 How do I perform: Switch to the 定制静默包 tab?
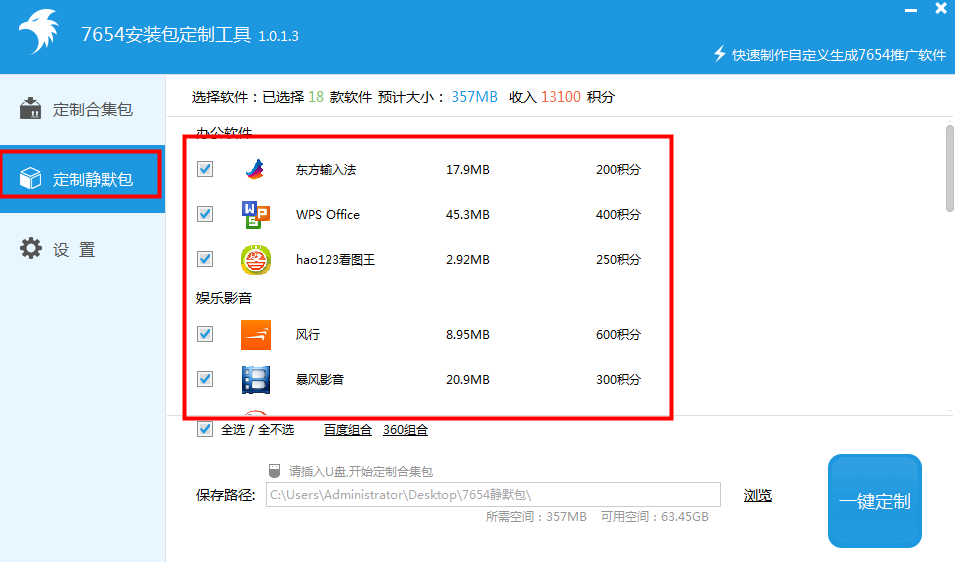point(82,178)
